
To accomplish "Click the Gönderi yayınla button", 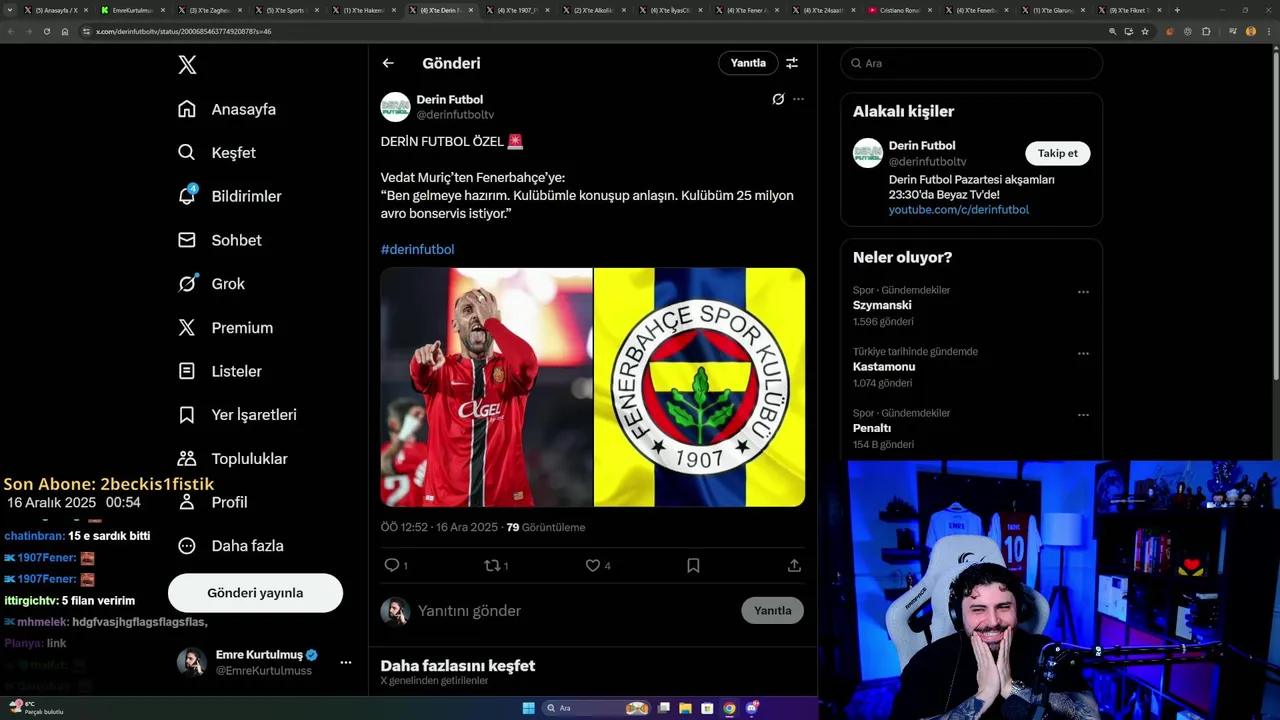I will (255, 593).
